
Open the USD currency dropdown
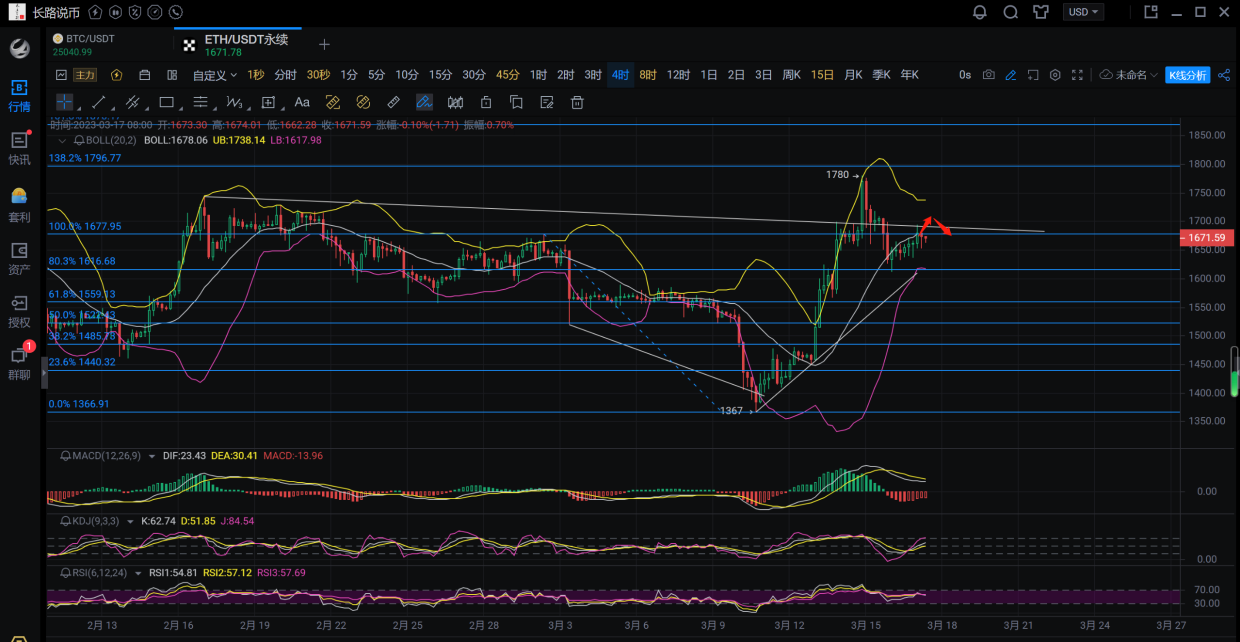click(x=1084, y=12)
